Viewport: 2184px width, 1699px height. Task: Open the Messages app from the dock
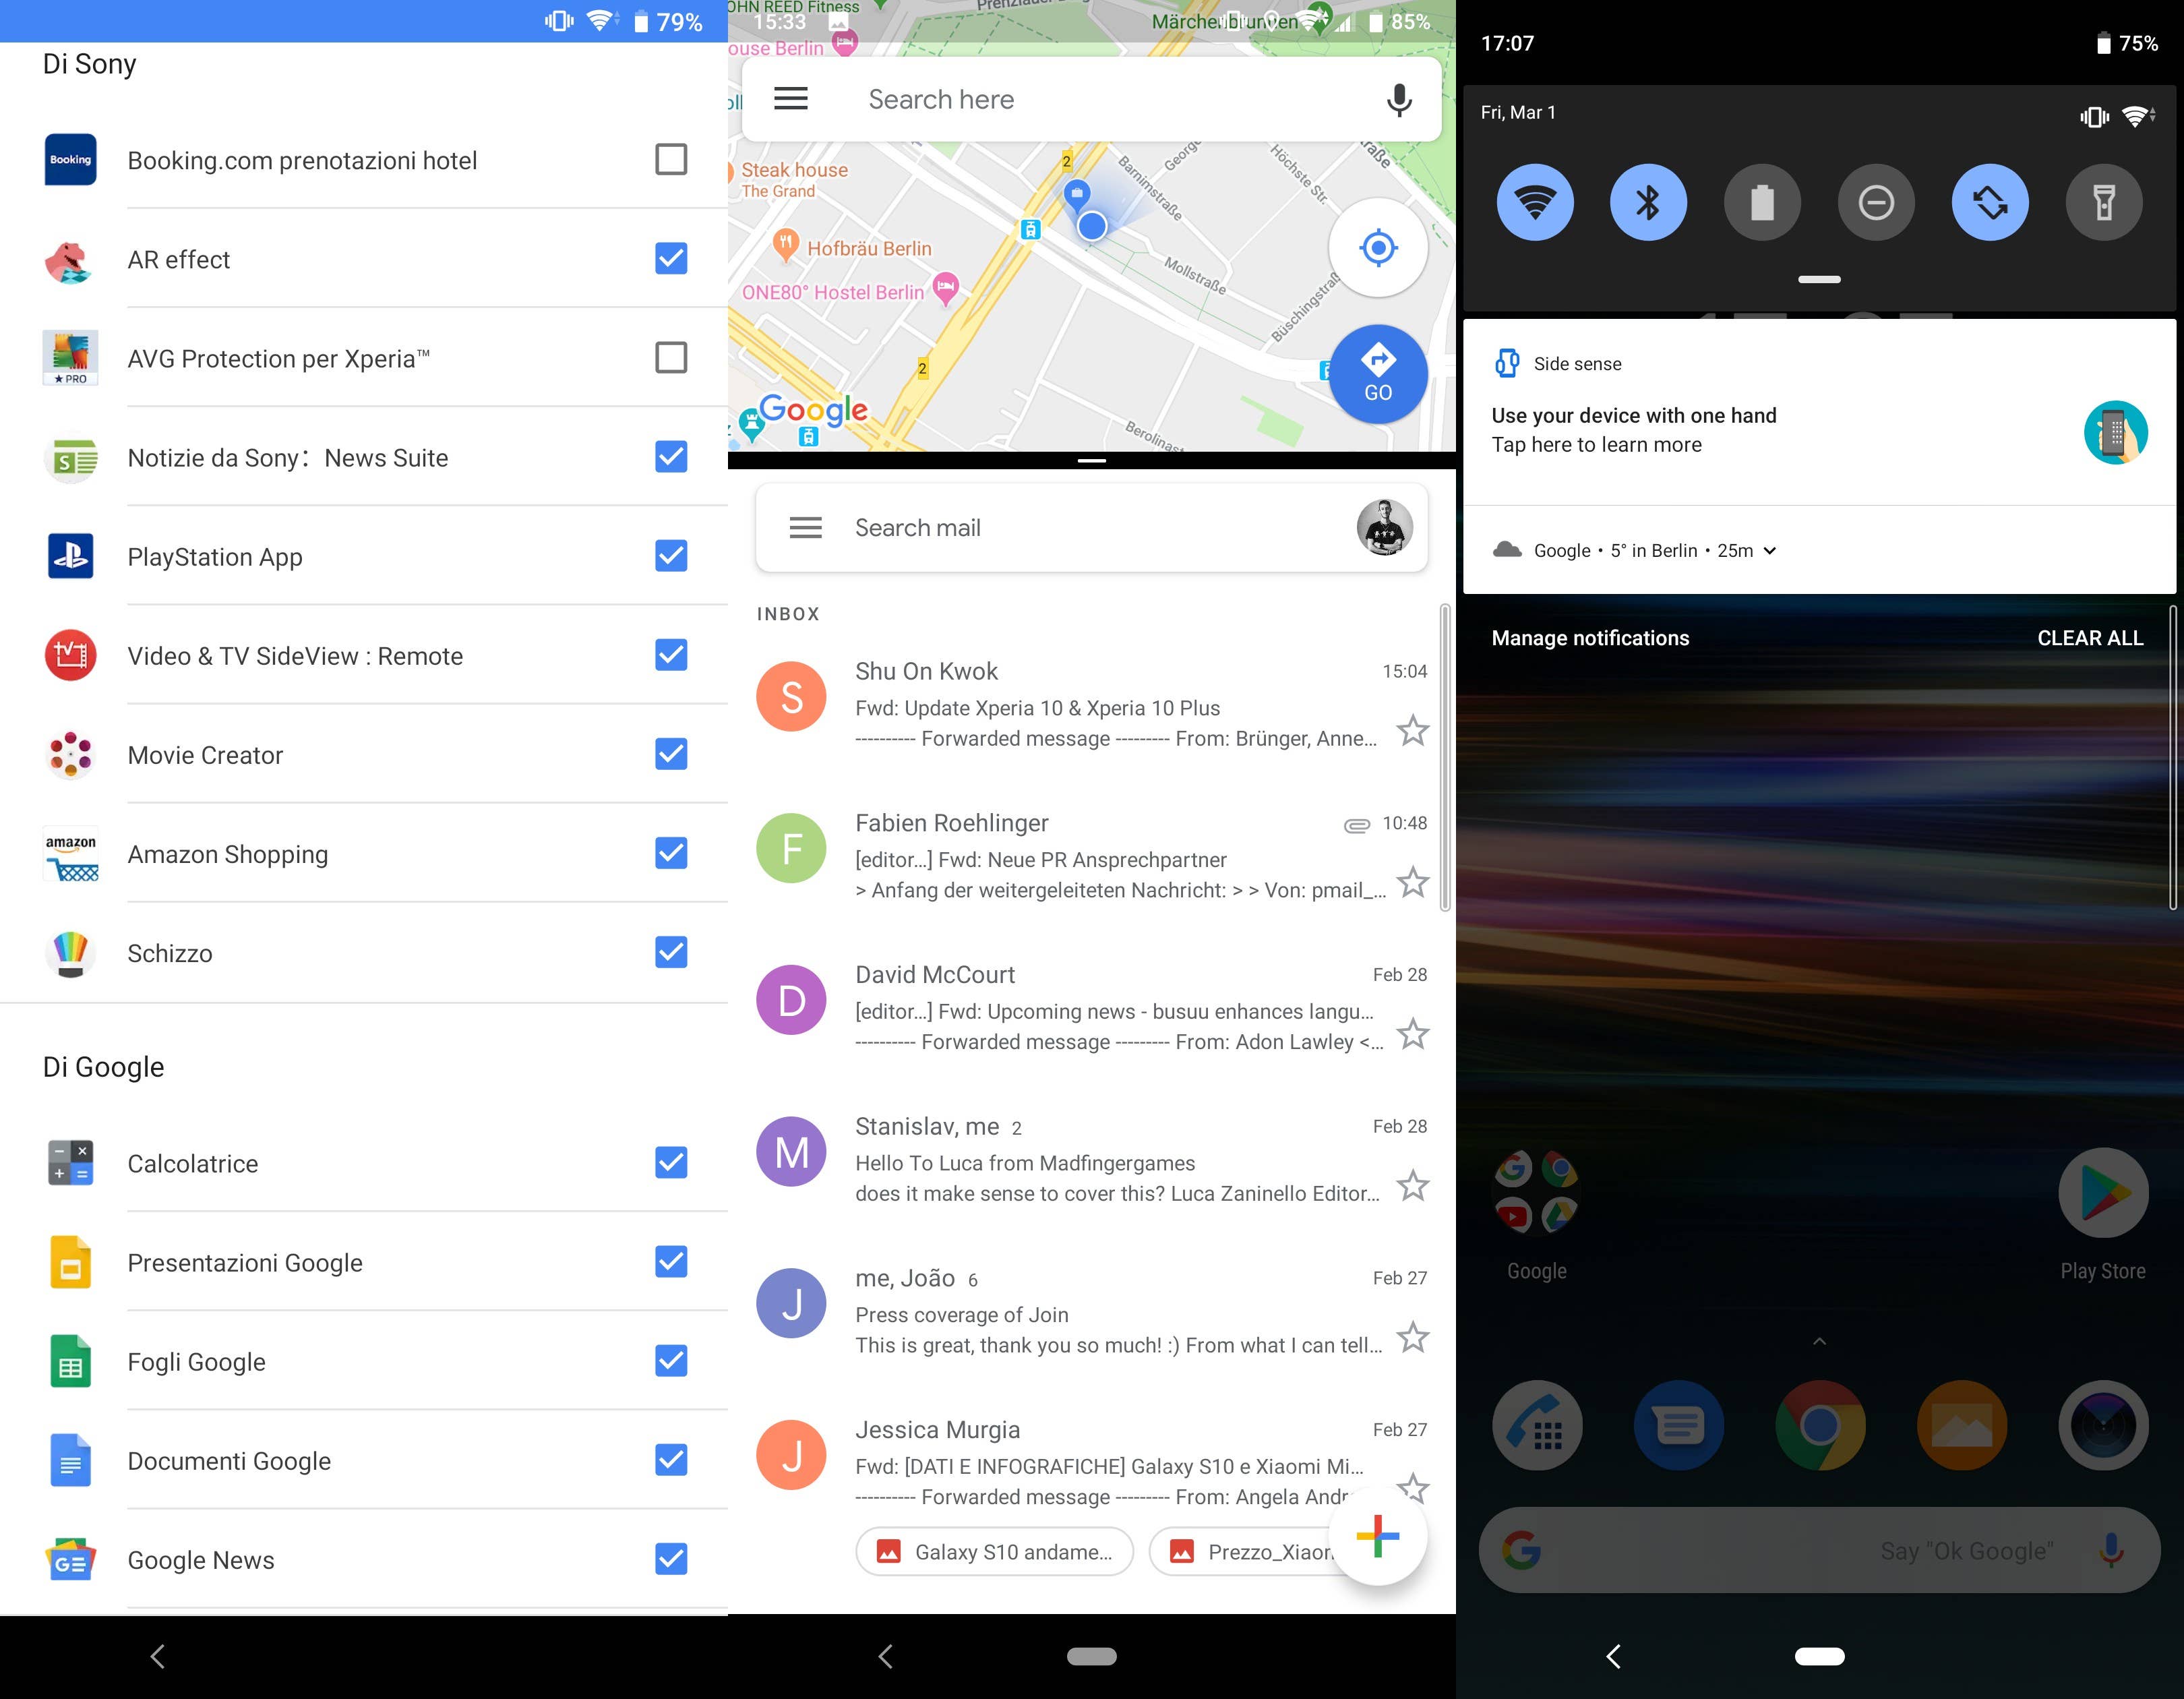pos(1678,1426)
